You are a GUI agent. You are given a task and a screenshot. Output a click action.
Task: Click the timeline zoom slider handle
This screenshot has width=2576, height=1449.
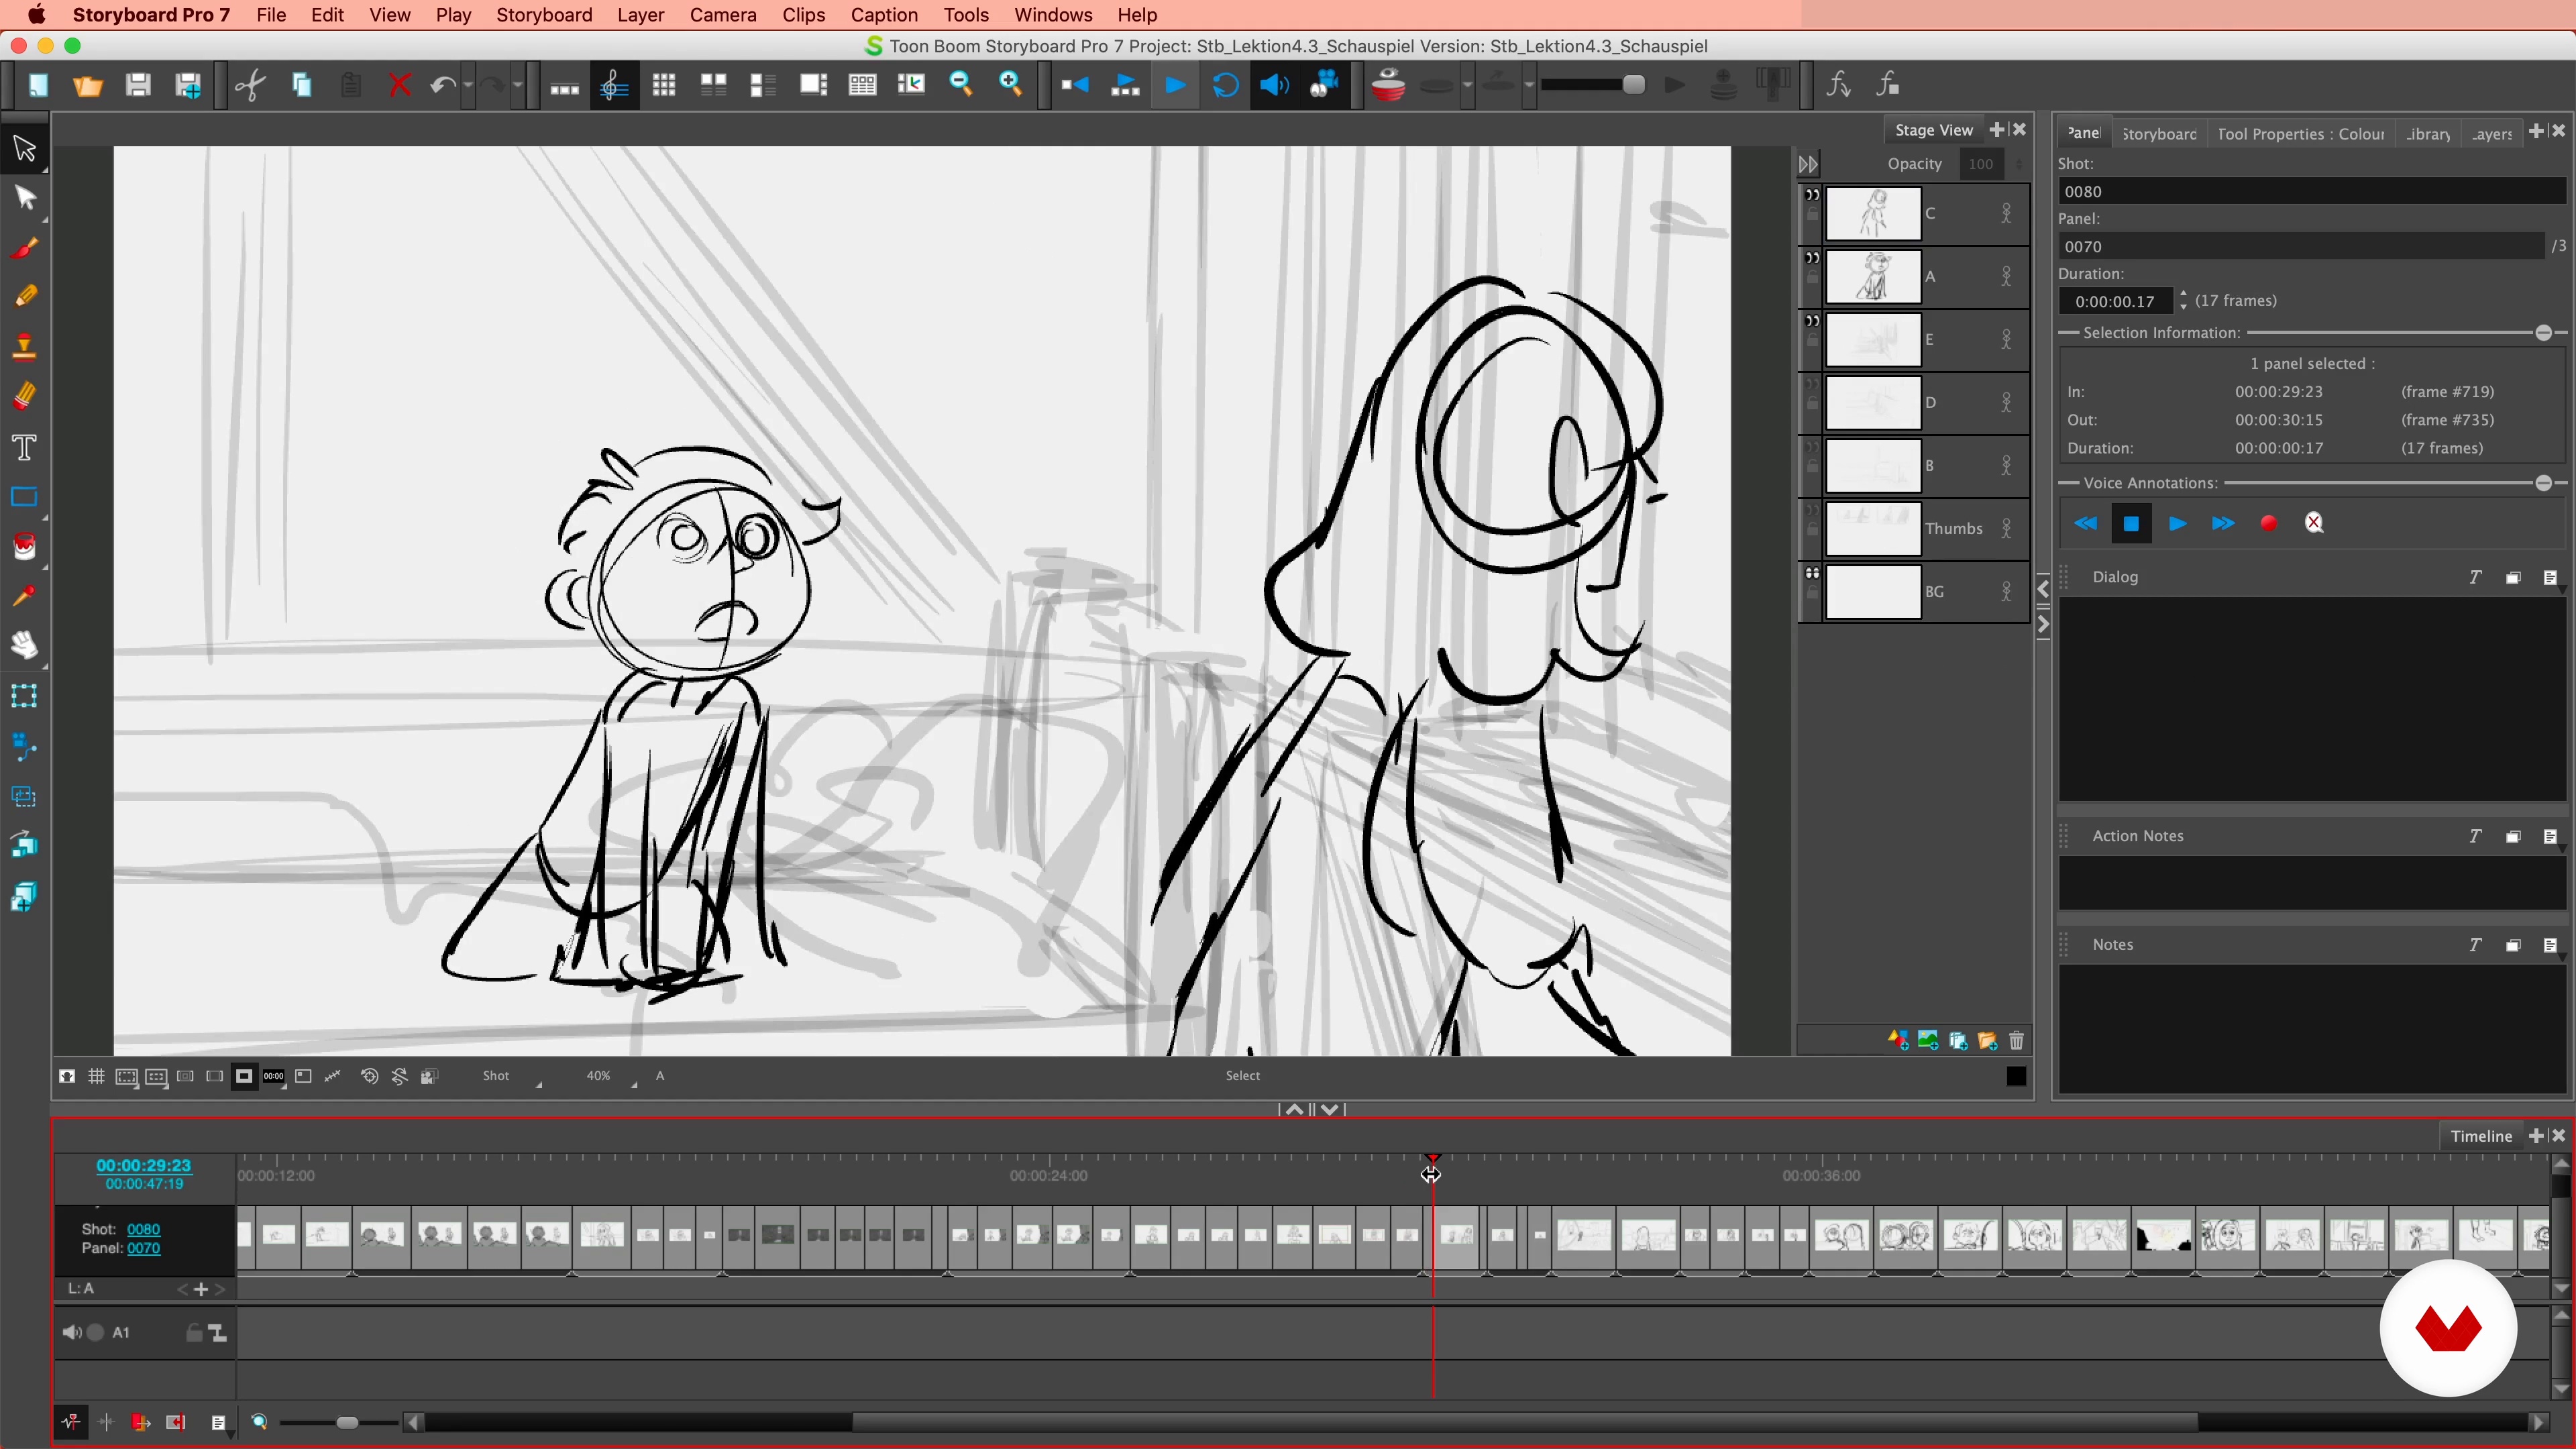(347, 1422)
